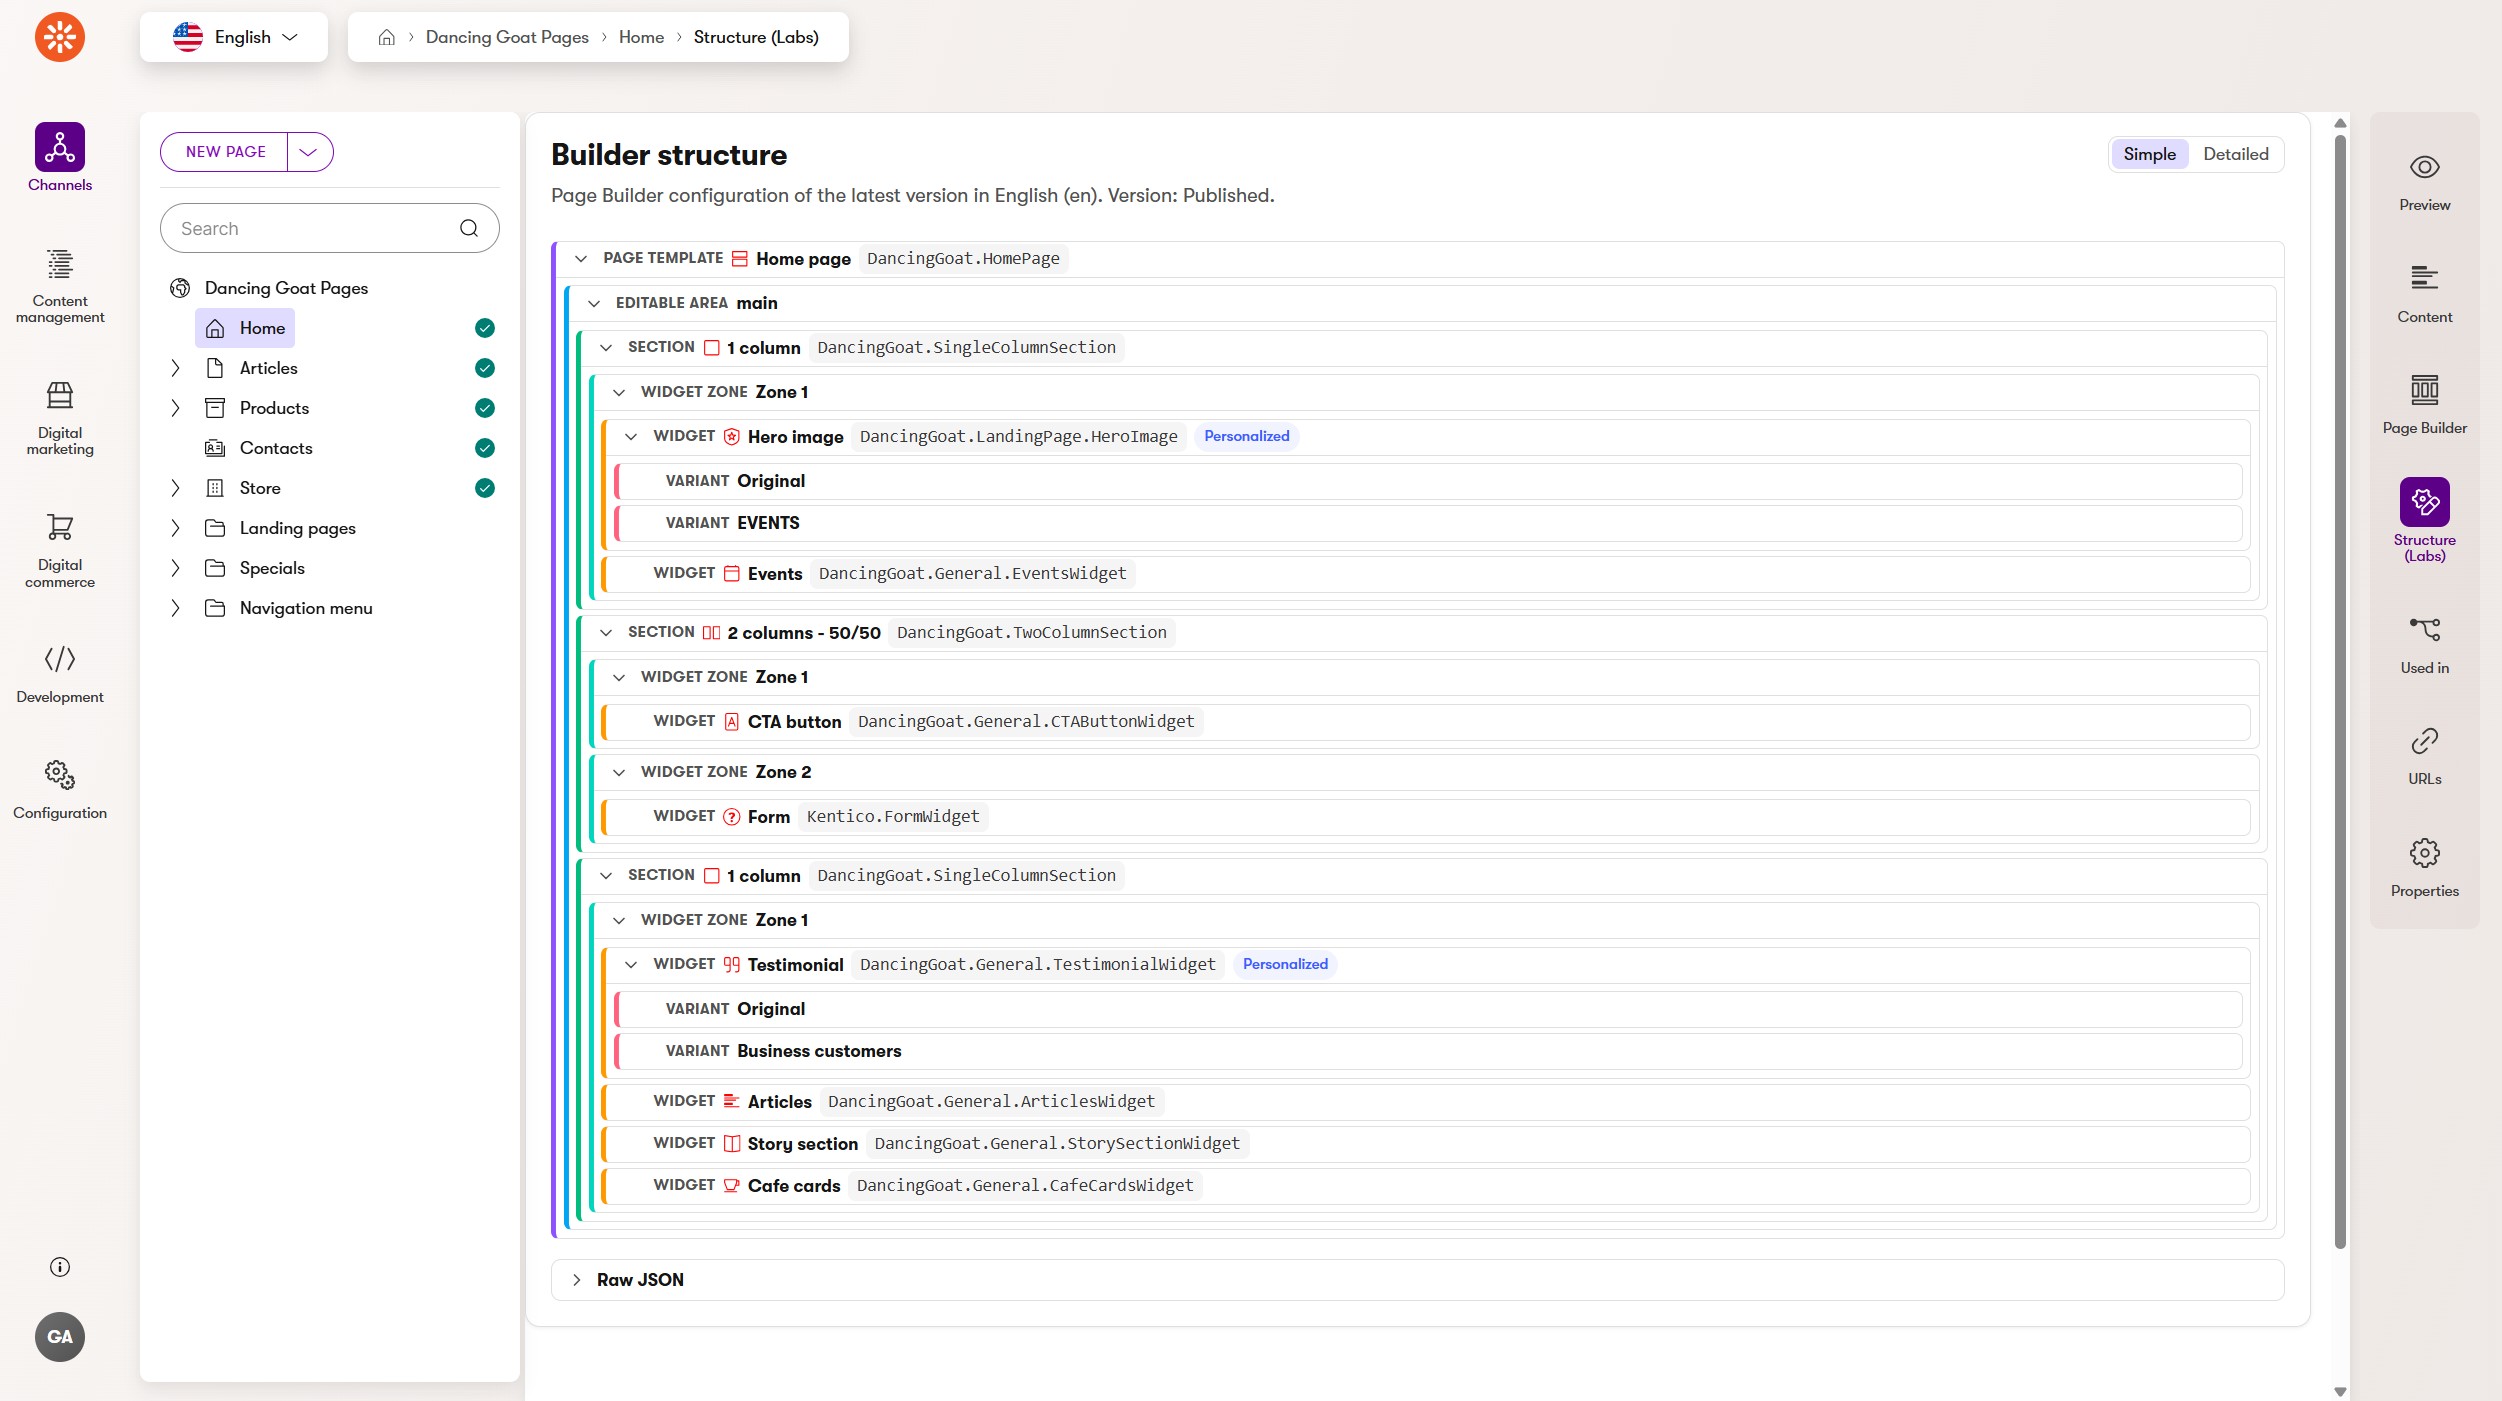Expand the Products tree node
Viewport: 2502px width, 1401px height.
[175, 408]
